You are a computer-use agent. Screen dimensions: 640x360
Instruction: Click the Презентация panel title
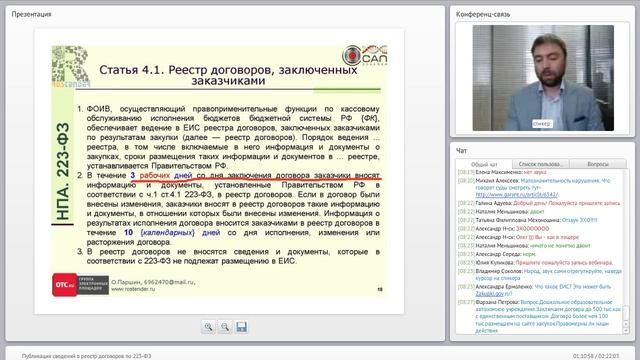point(31,14)
